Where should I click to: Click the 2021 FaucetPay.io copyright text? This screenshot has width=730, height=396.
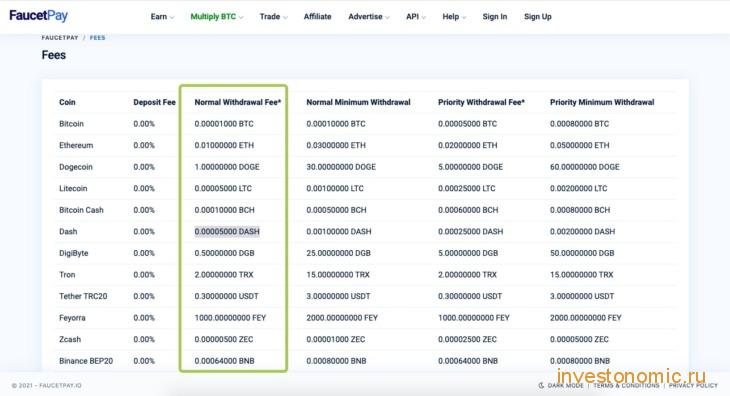coord(47,385)
